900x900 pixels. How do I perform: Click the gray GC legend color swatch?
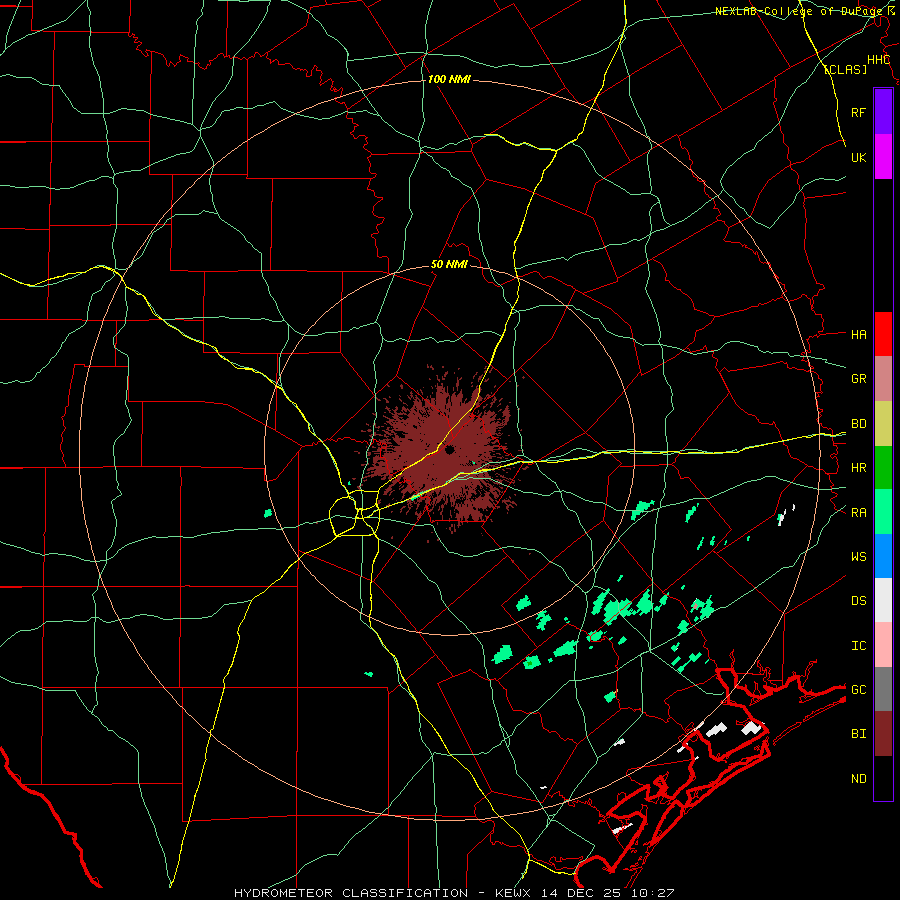(x=883, y=689)
